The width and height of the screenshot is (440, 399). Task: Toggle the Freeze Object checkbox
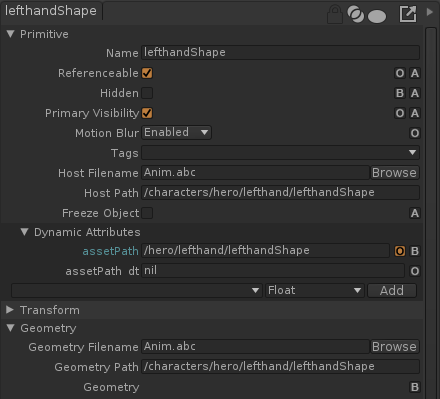[147, 213]
